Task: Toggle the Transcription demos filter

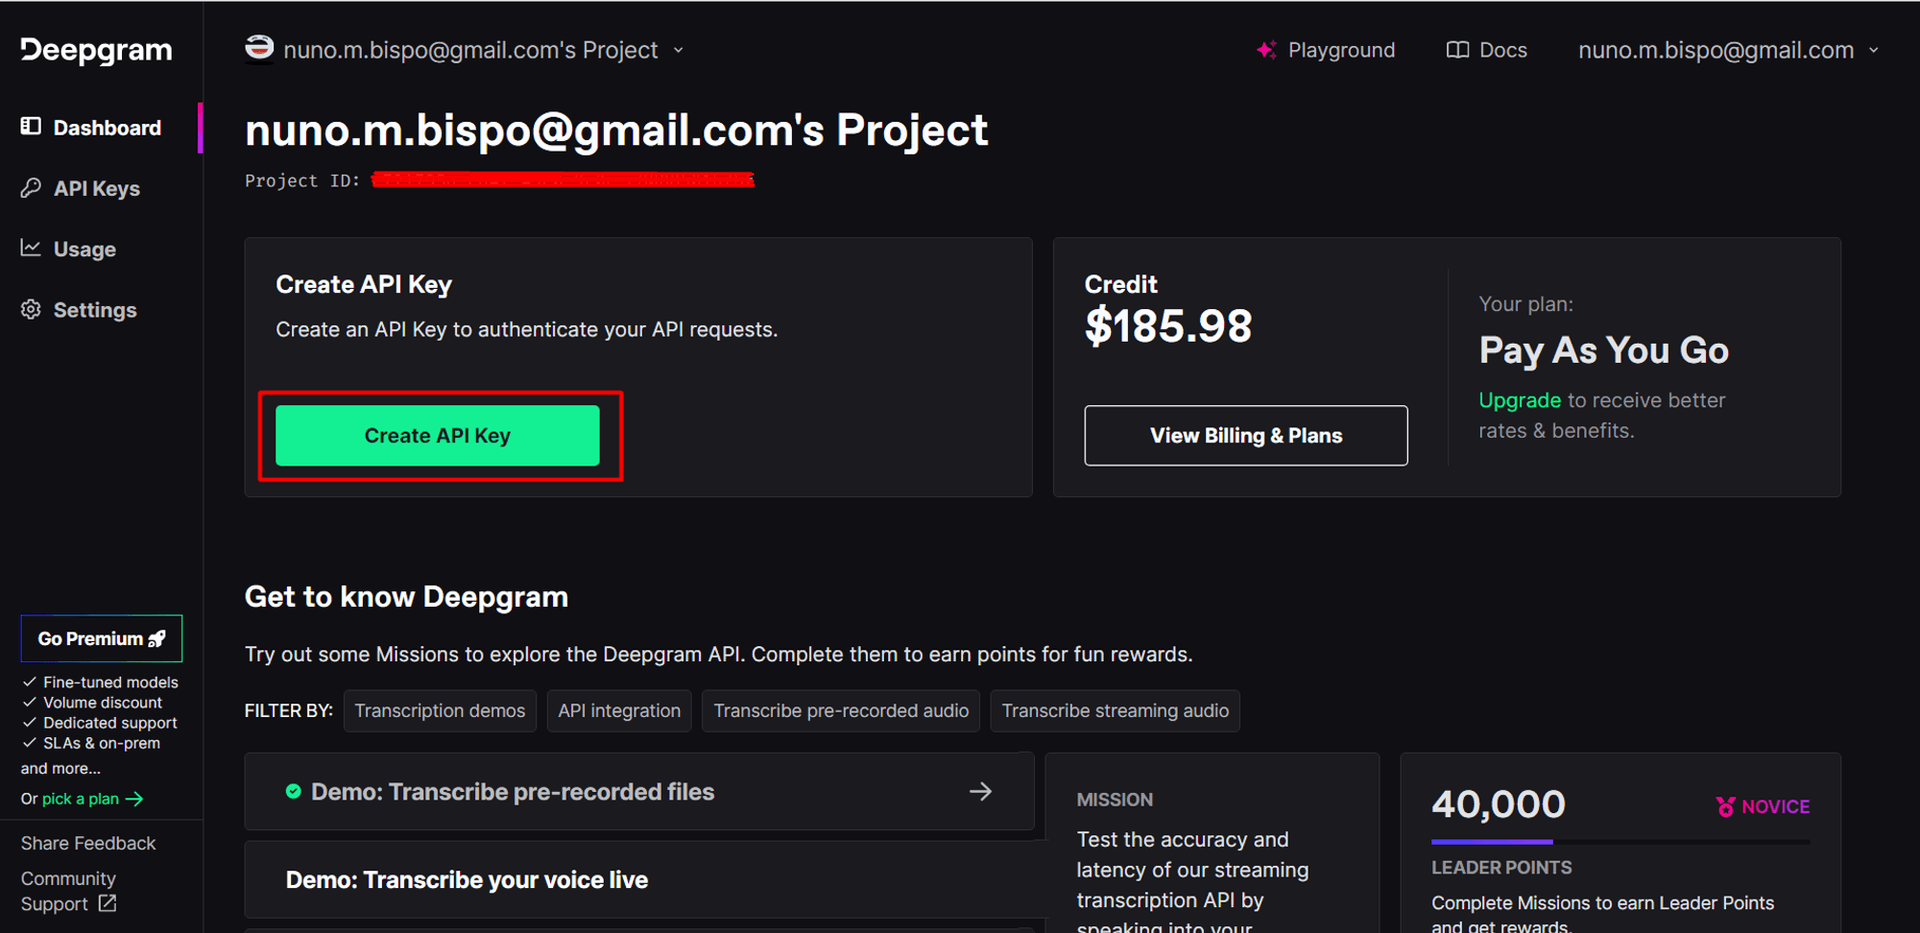Action: (440, 710)
